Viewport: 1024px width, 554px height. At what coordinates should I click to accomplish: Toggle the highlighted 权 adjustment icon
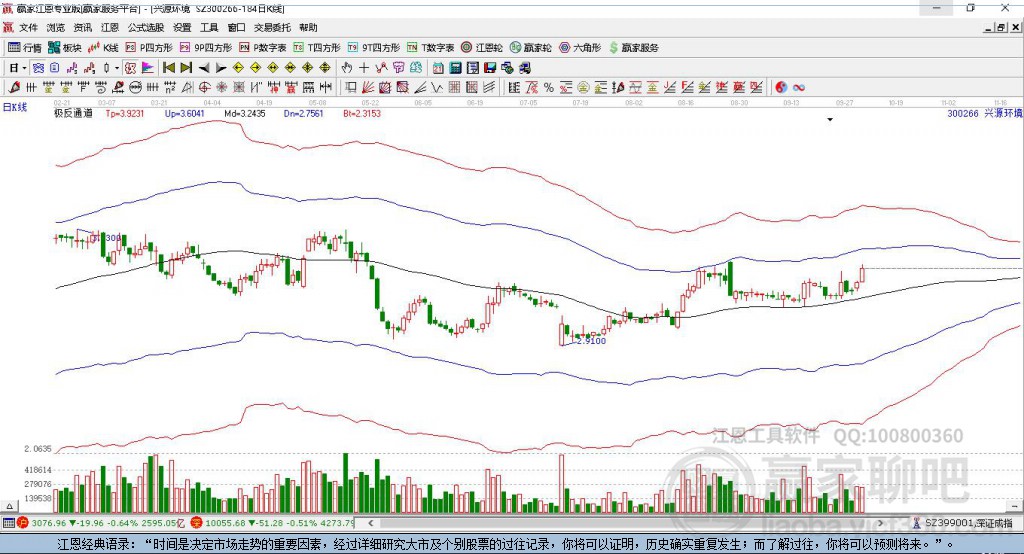[x=131, y=68]
